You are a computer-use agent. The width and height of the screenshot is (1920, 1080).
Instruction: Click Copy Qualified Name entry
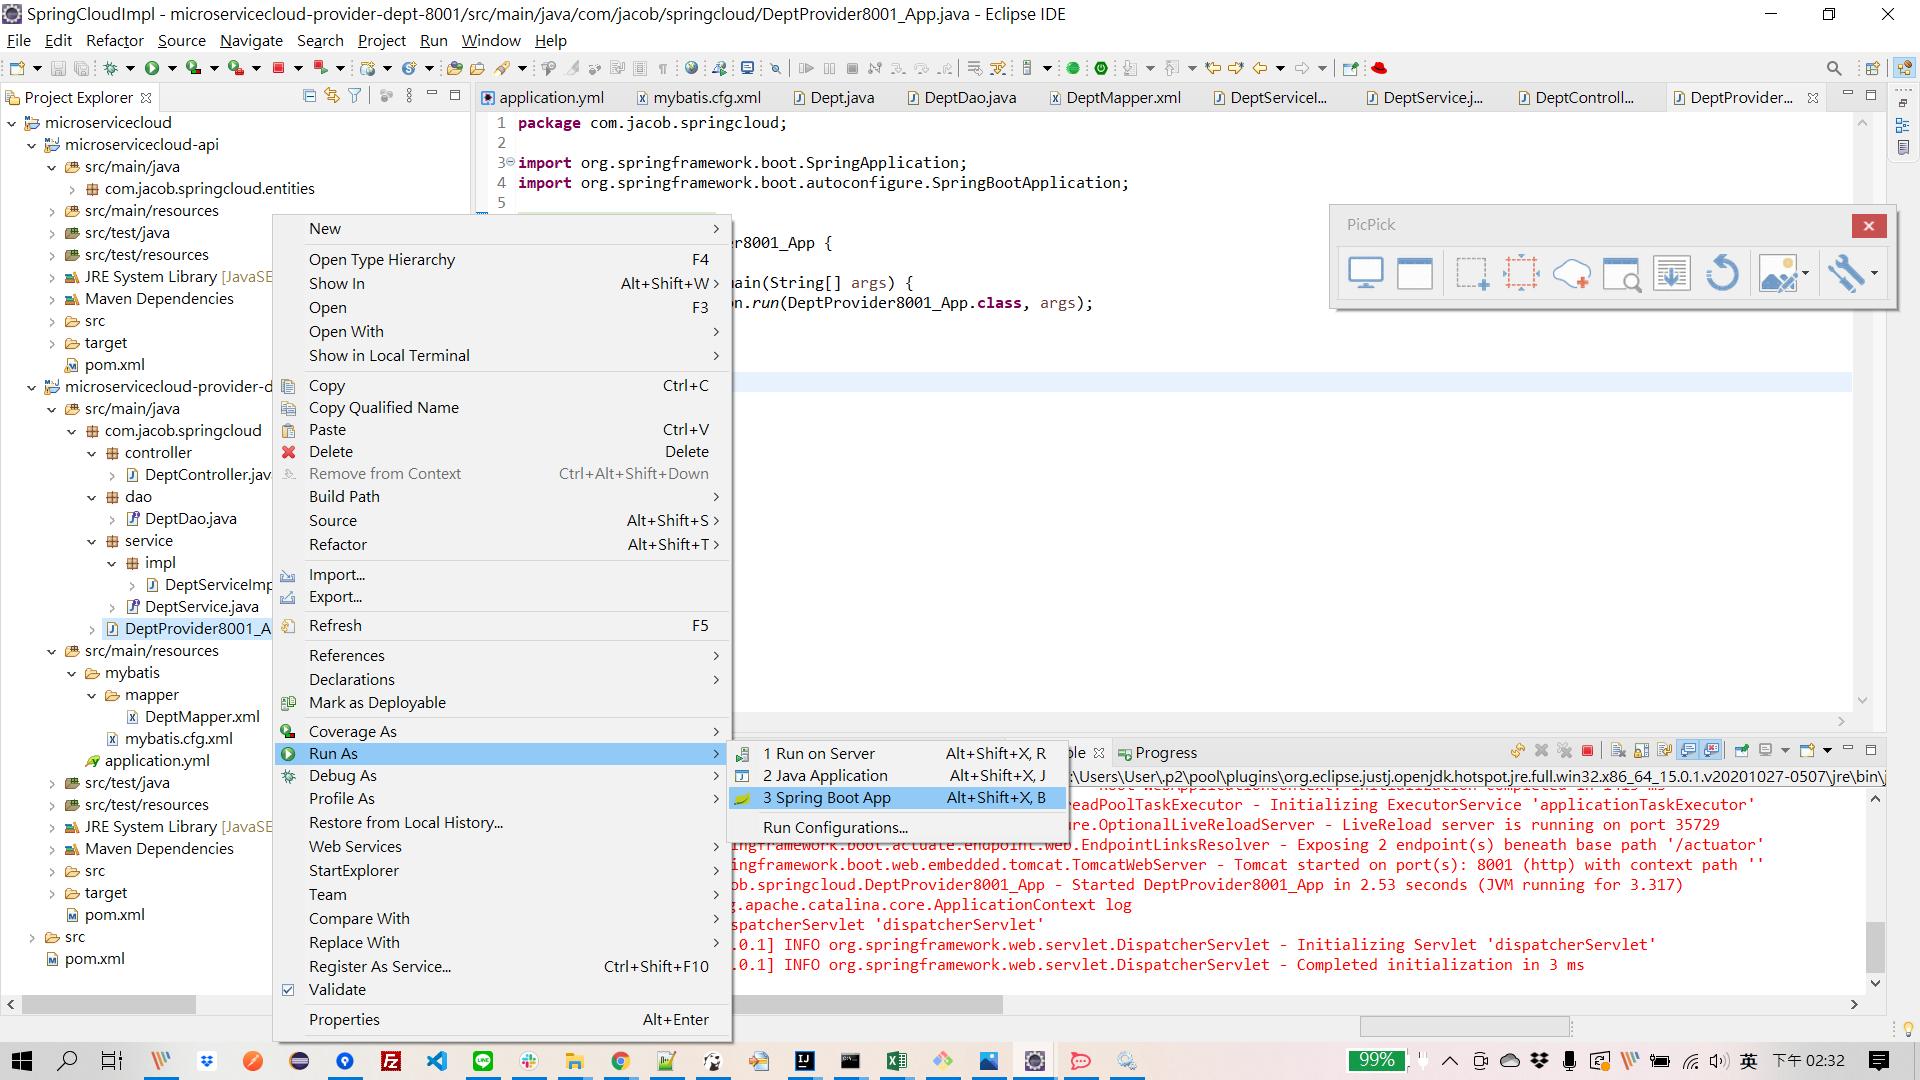tap(502, 408)
